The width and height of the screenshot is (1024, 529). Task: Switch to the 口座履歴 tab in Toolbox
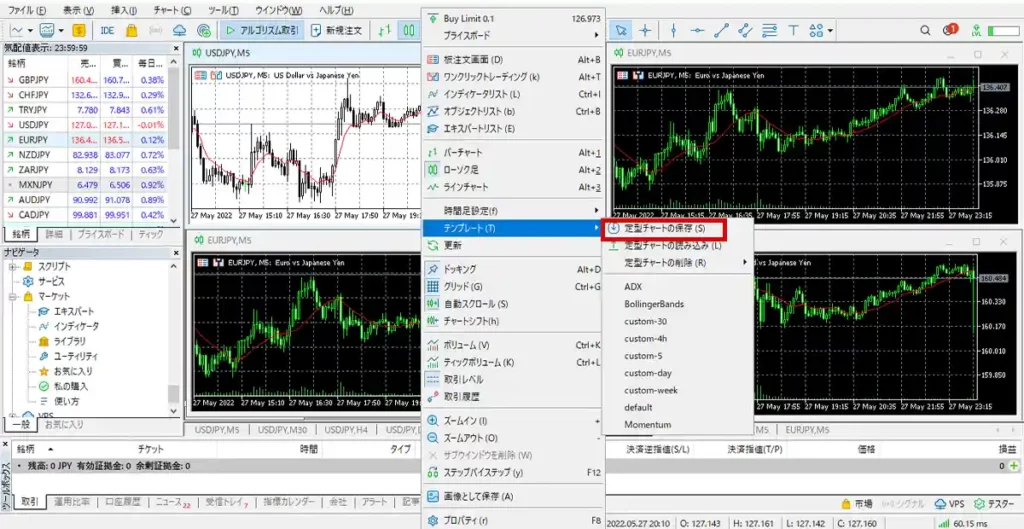123,501
